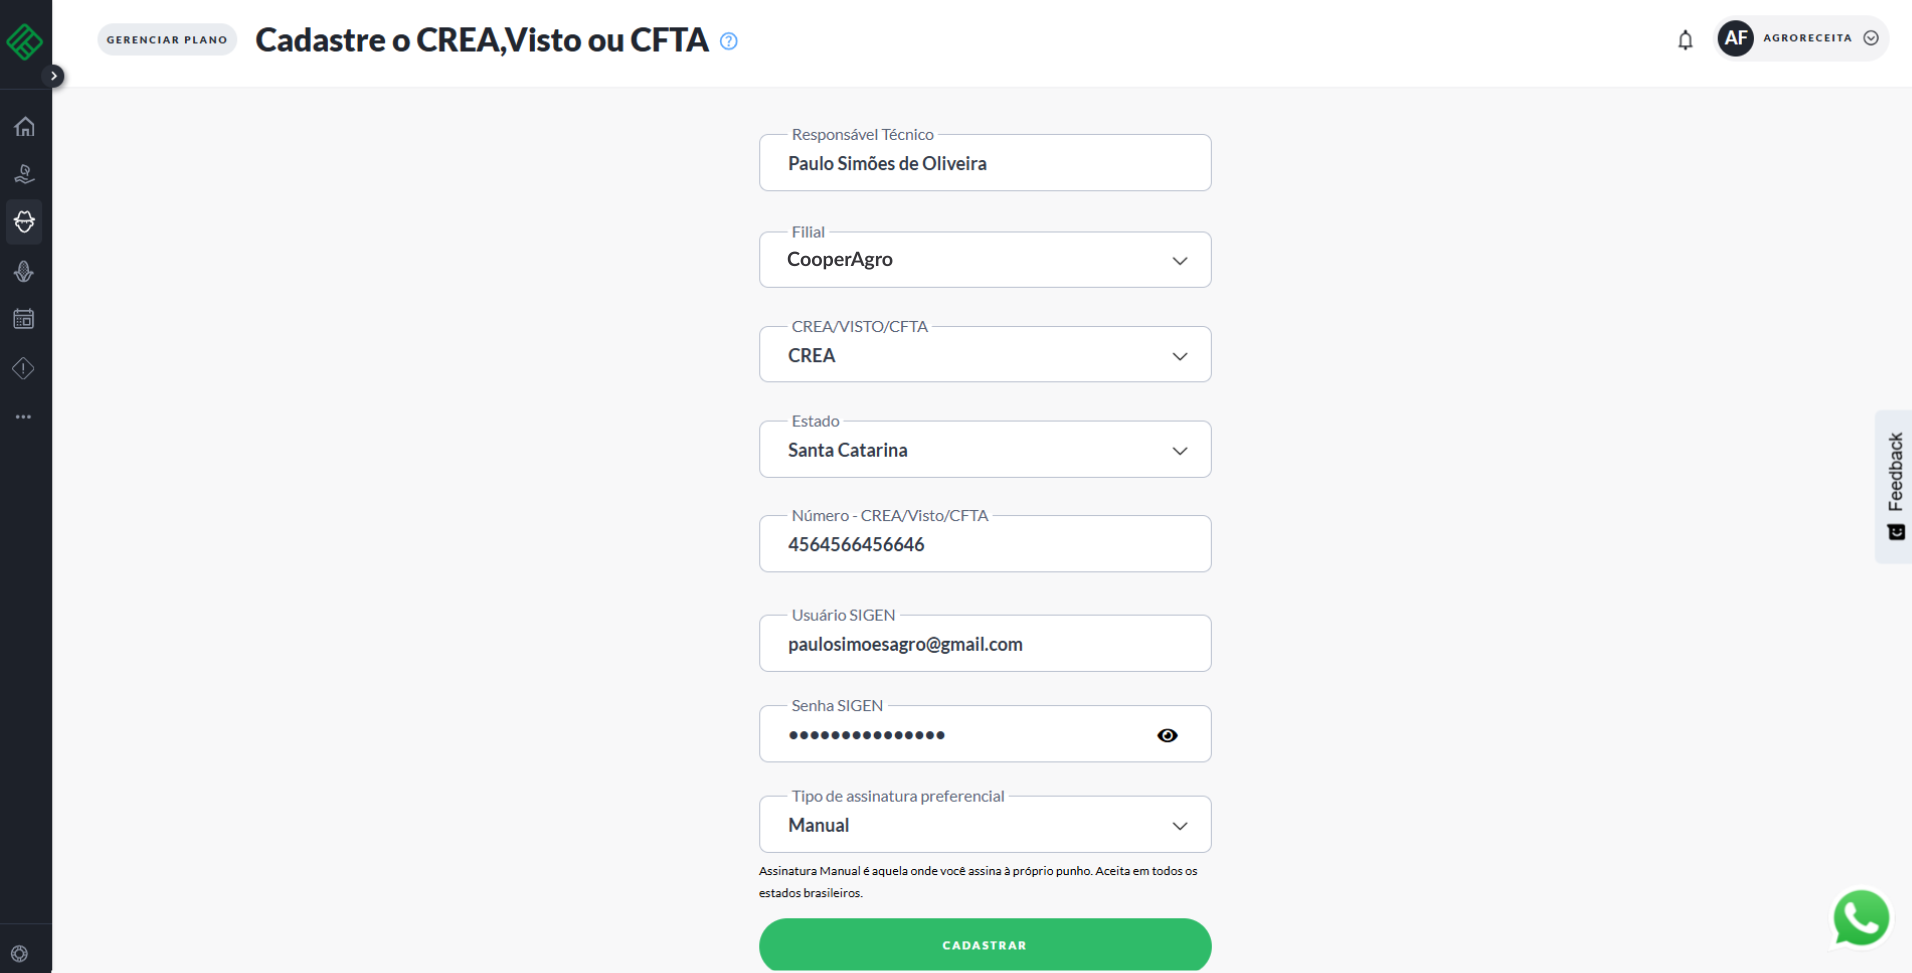Click the diamond warning alert sidebar icon

[25, 369]
